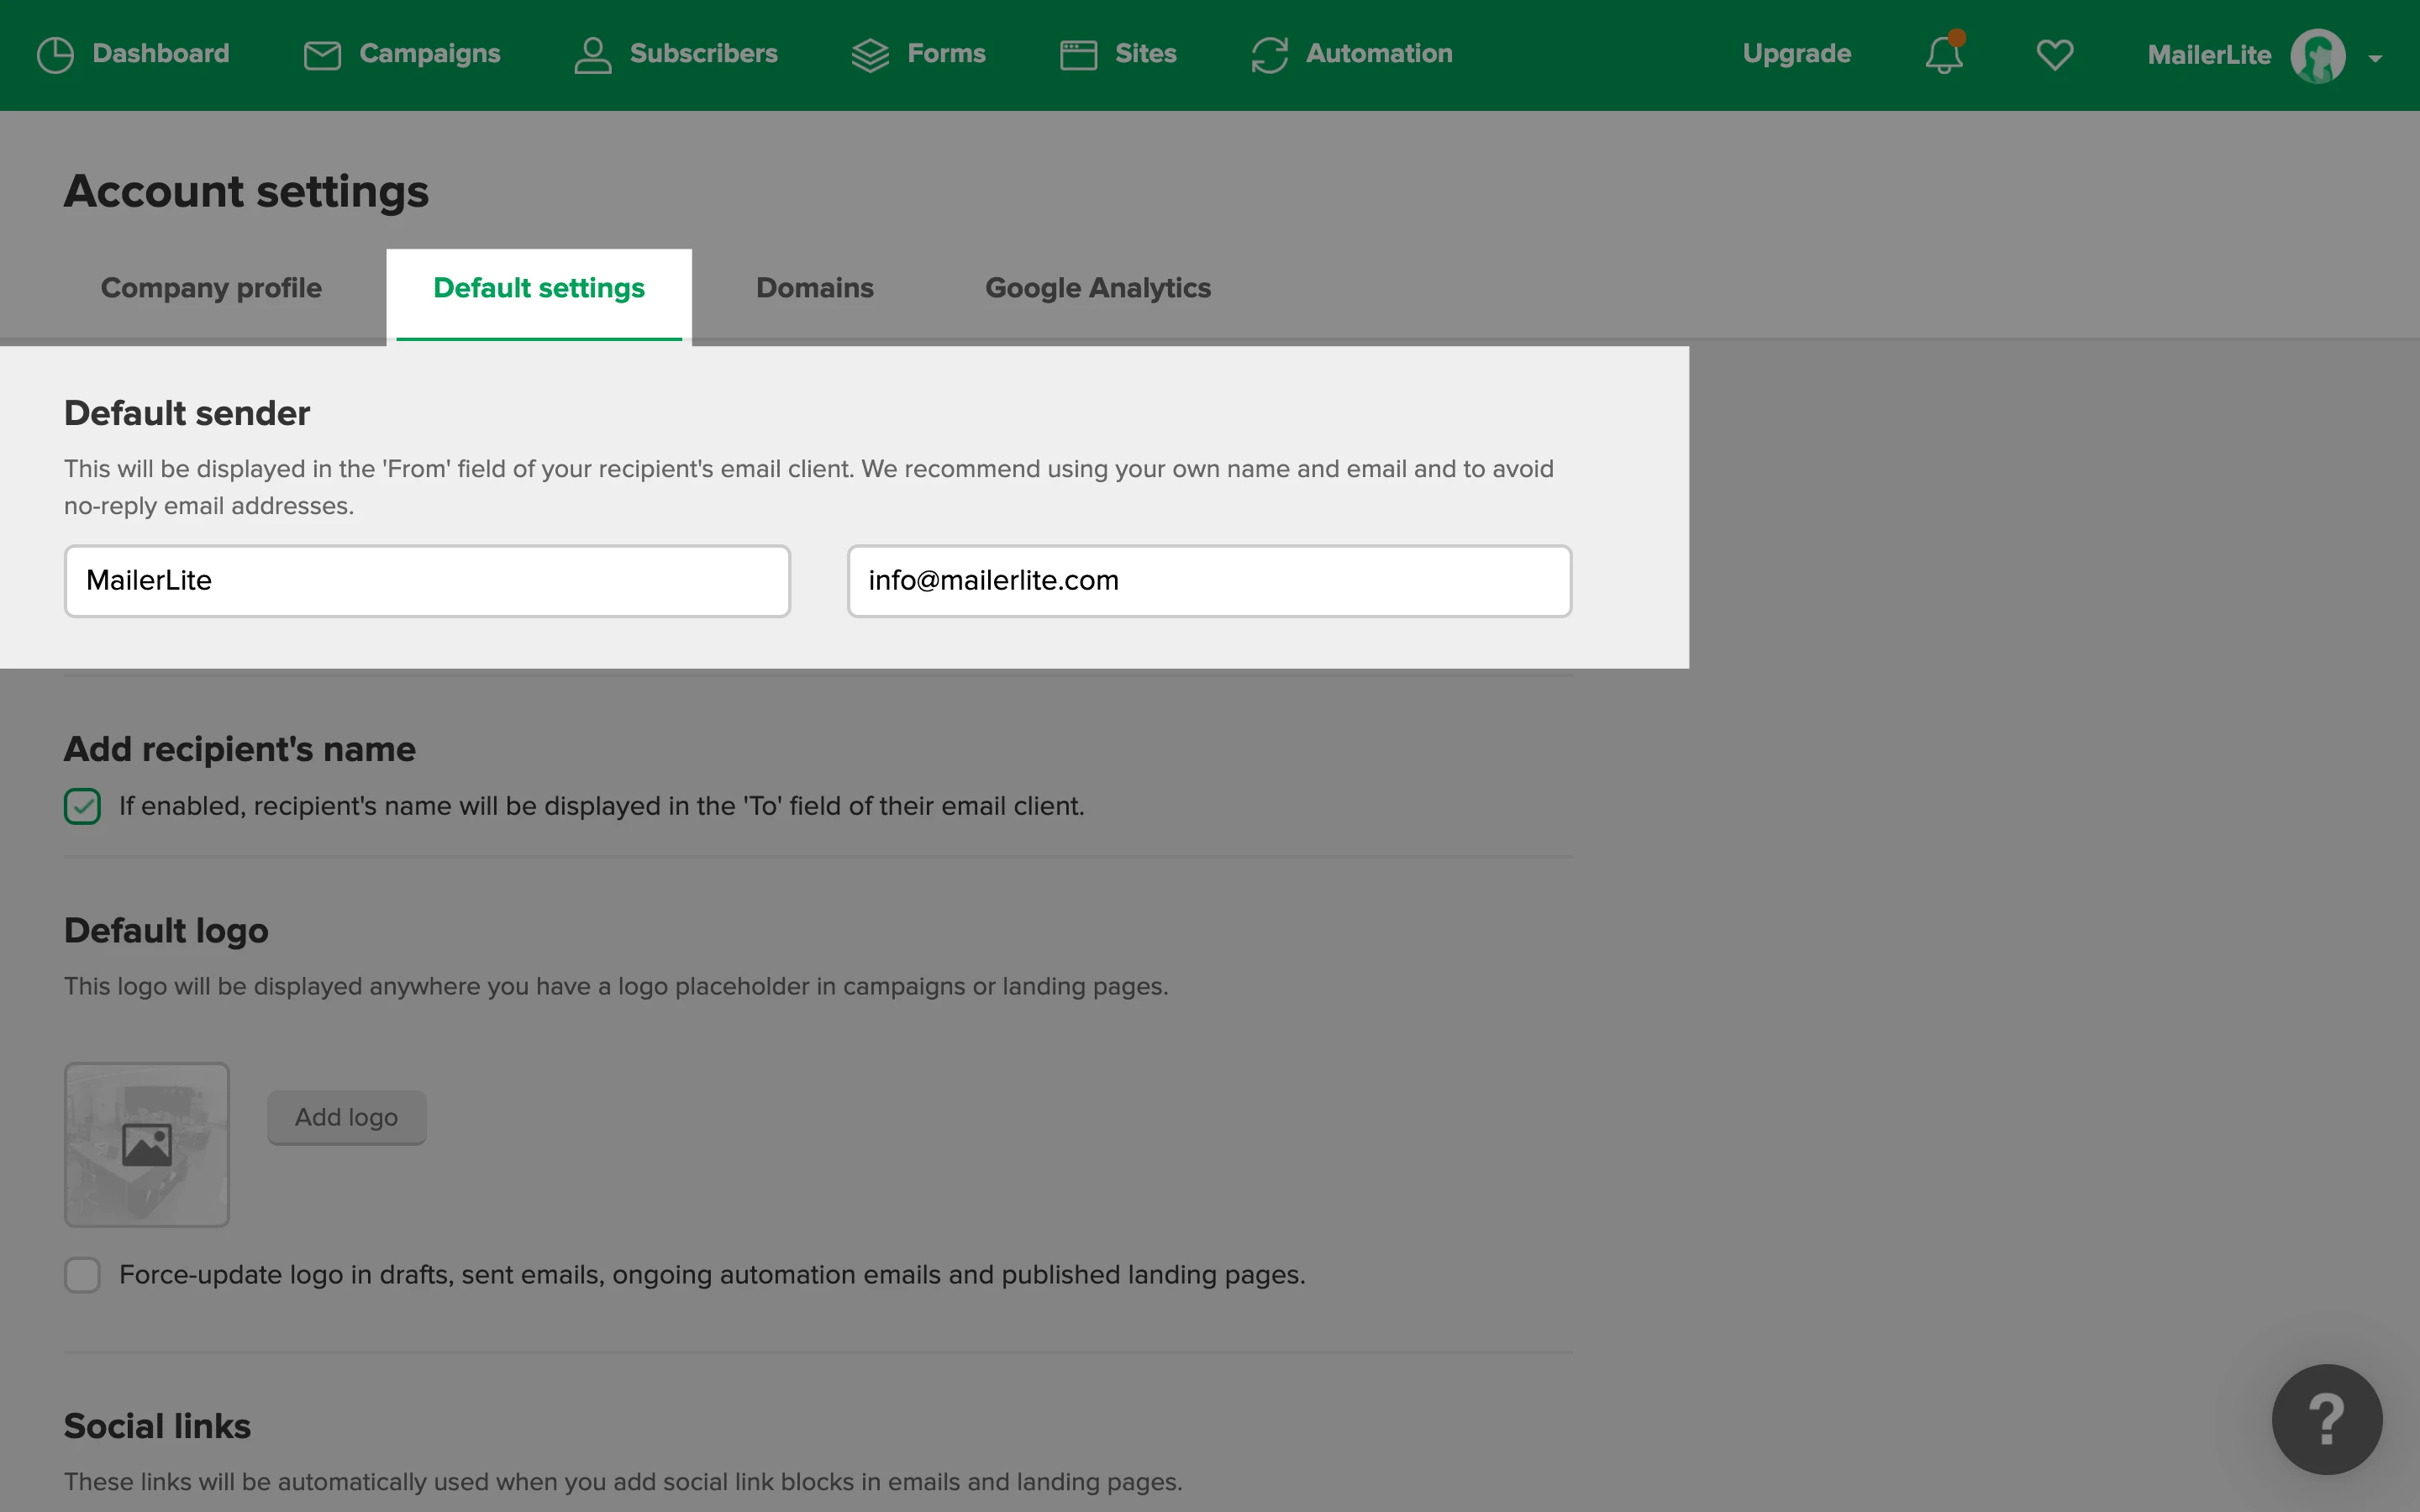Image resolution: width=2420 pixels, height=1512 pixels.
Task: Open the question mark help bubble
Action: click(2326, 1418)
